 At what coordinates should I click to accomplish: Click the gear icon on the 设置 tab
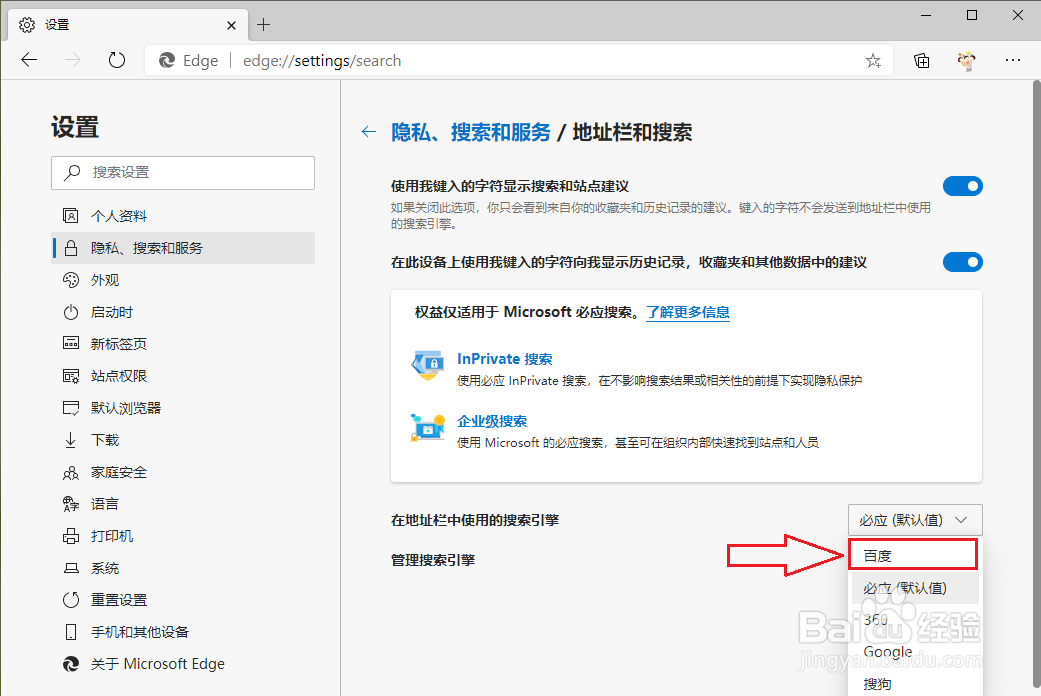27,25
